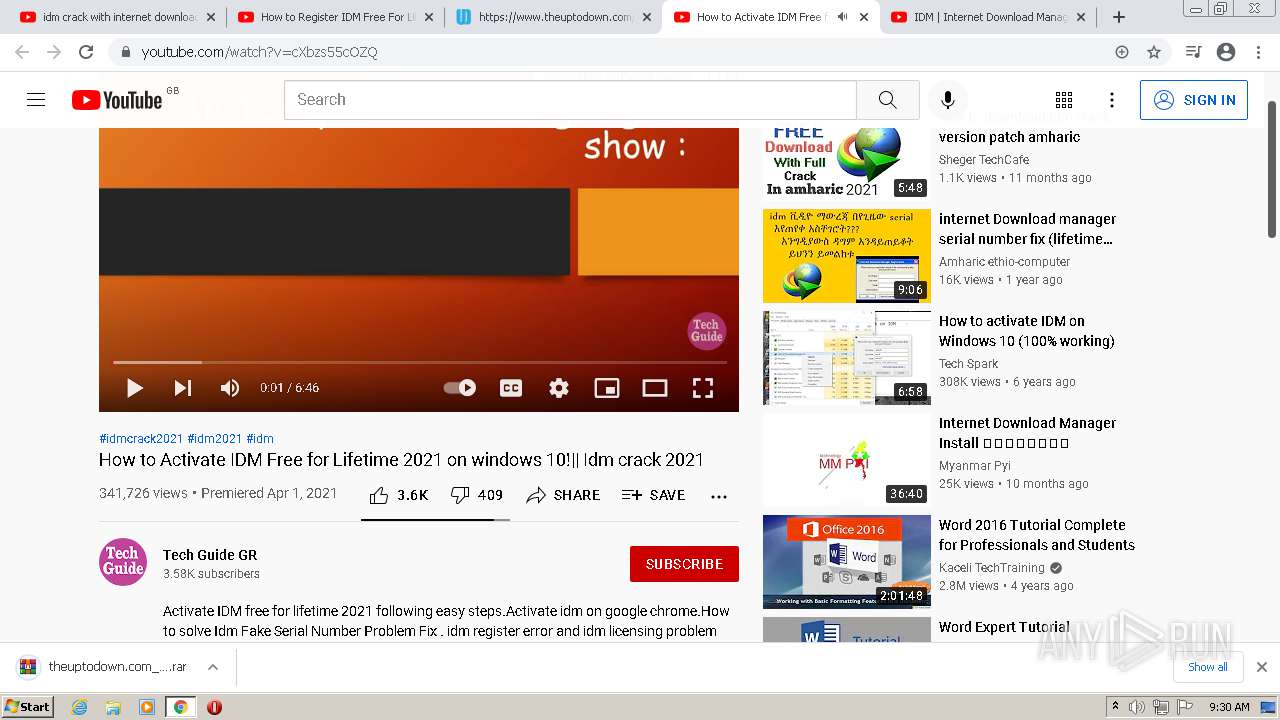Open Internet Explorer from taskbar

tap(80, 707)
